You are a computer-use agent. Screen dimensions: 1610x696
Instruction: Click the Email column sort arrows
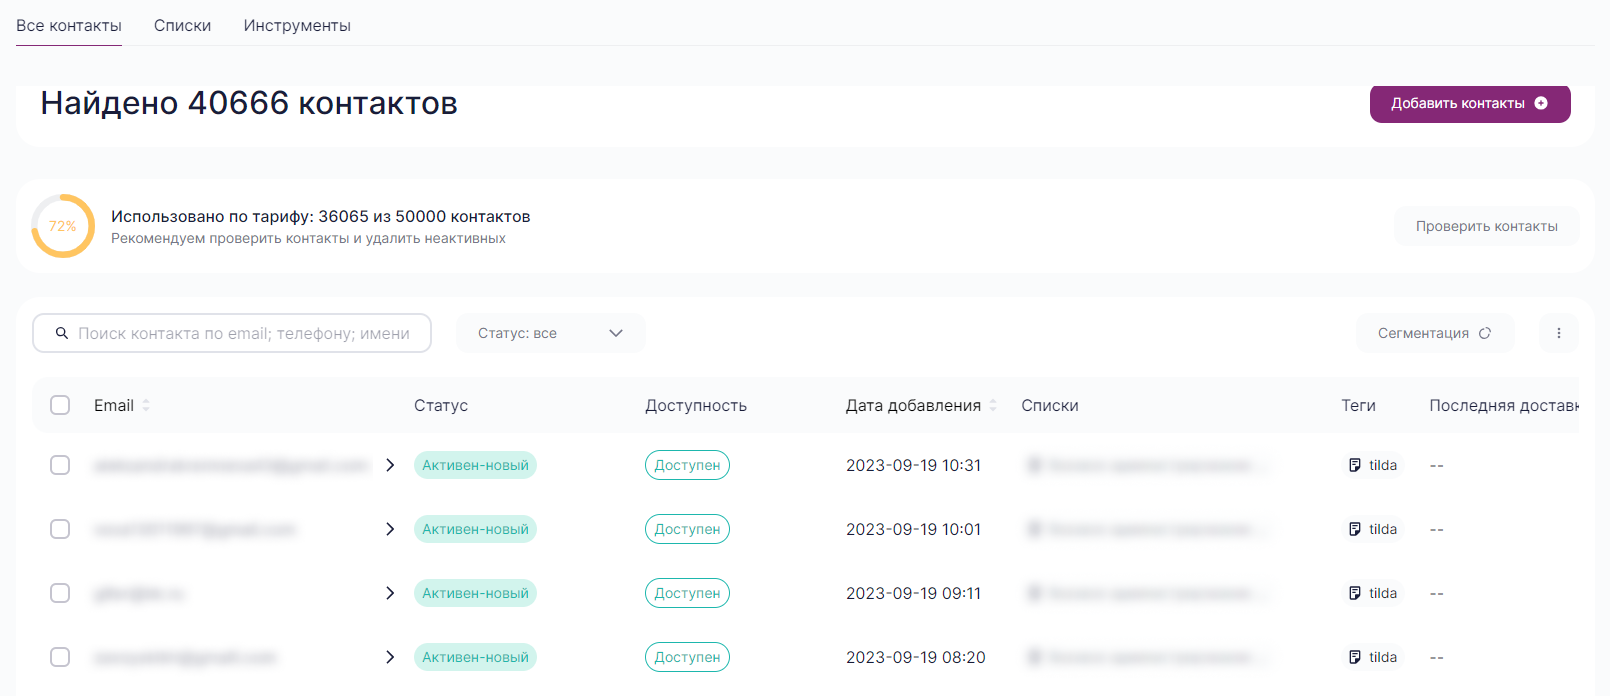[146, 405]
